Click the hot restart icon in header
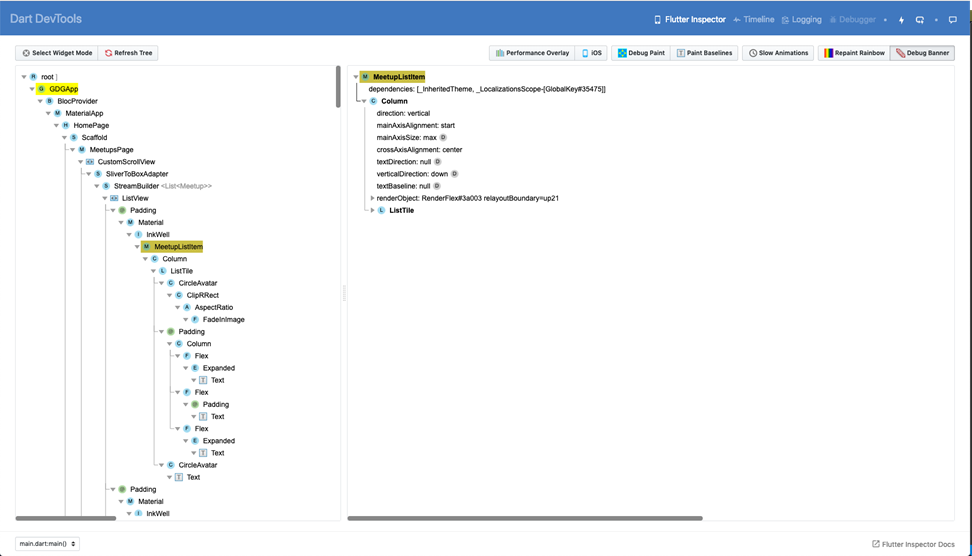 [x=919, y=20]
